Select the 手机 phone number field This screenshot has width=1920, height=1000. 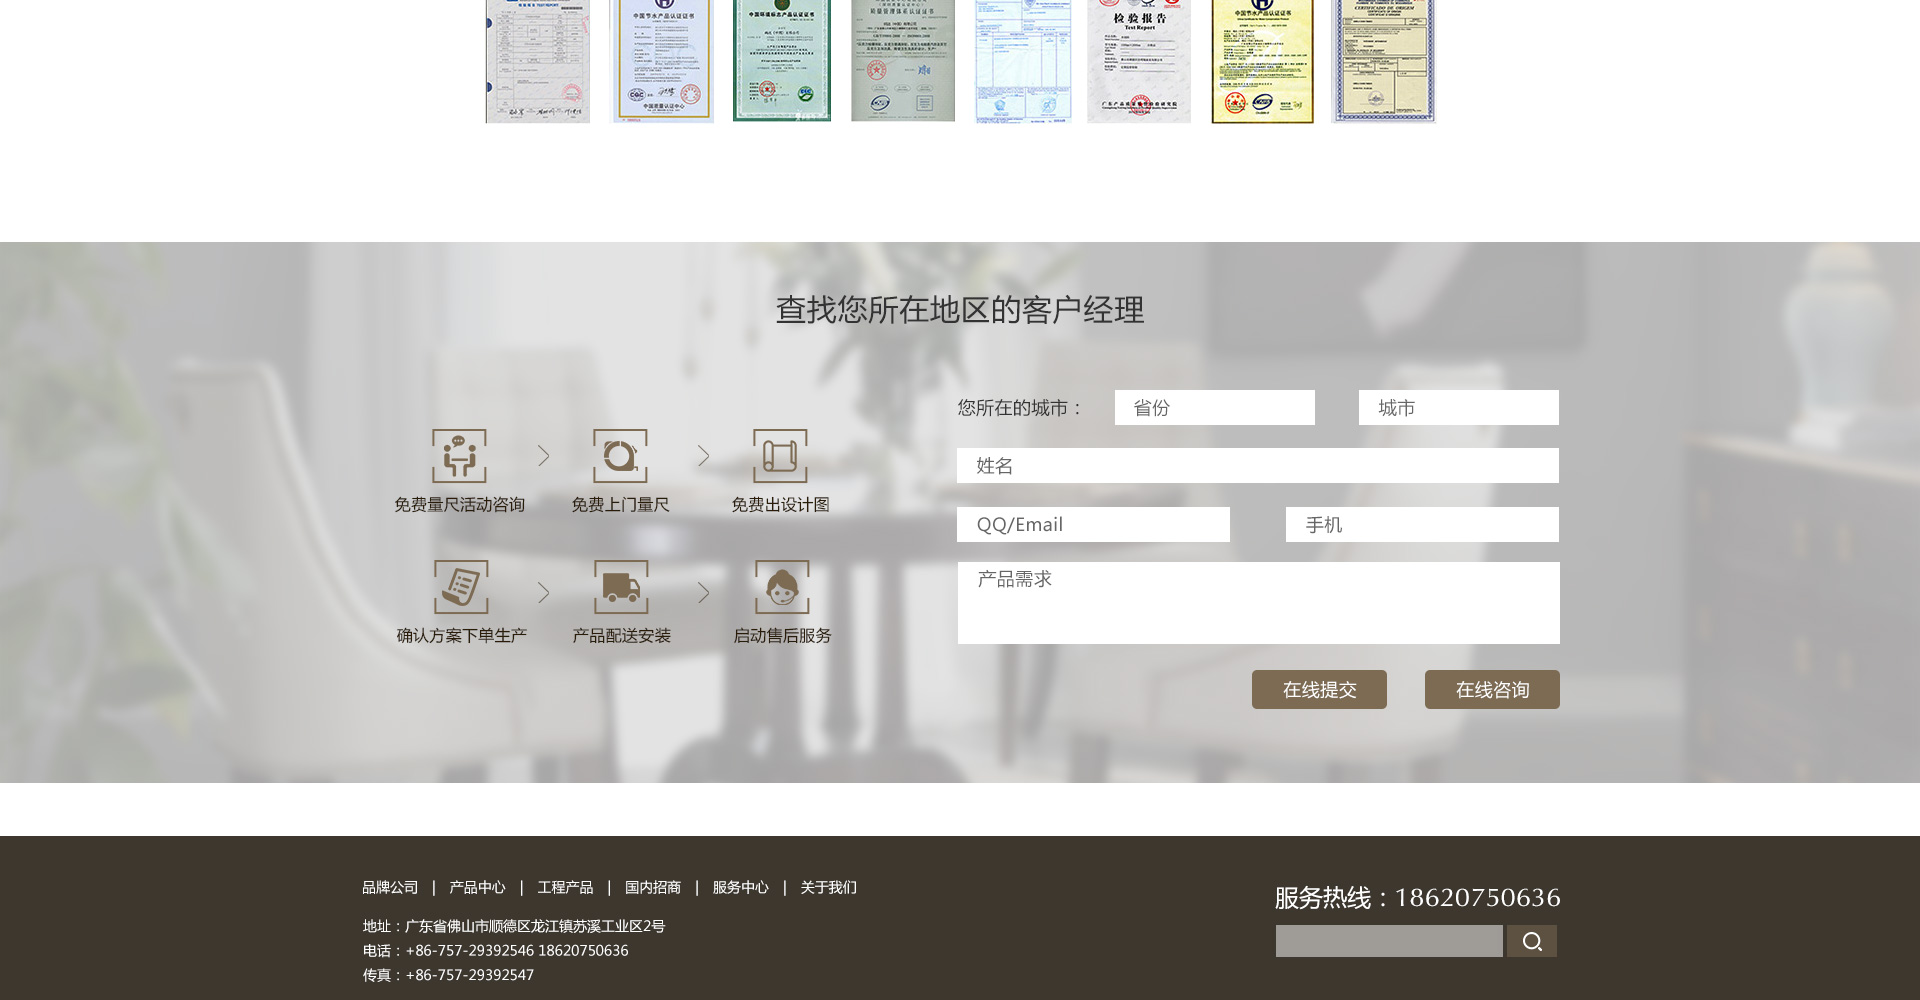coord(1421,525)
